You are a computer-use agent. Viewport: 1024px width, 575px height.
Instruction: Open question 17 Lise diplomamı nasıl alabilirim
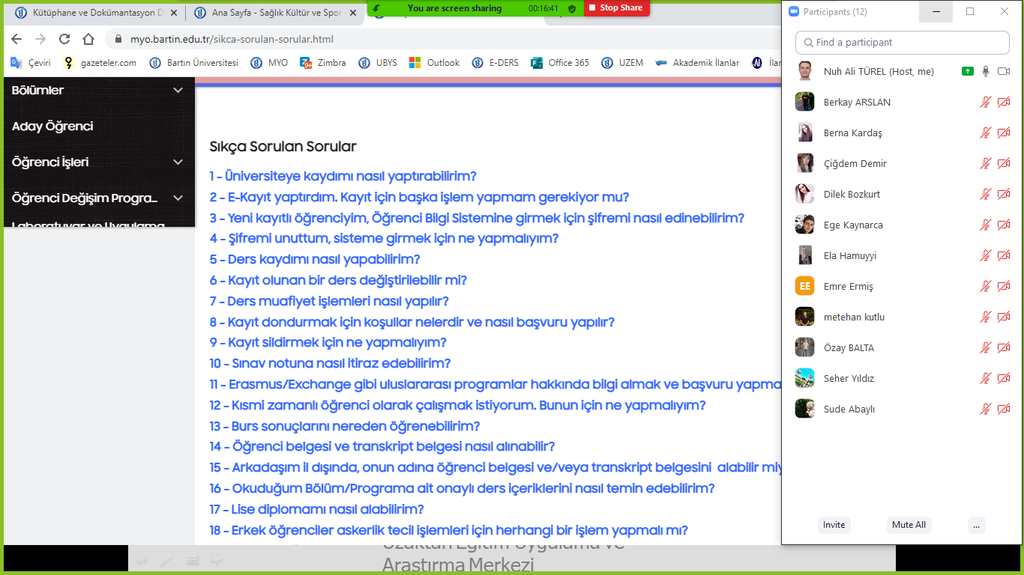pos(316,509)
